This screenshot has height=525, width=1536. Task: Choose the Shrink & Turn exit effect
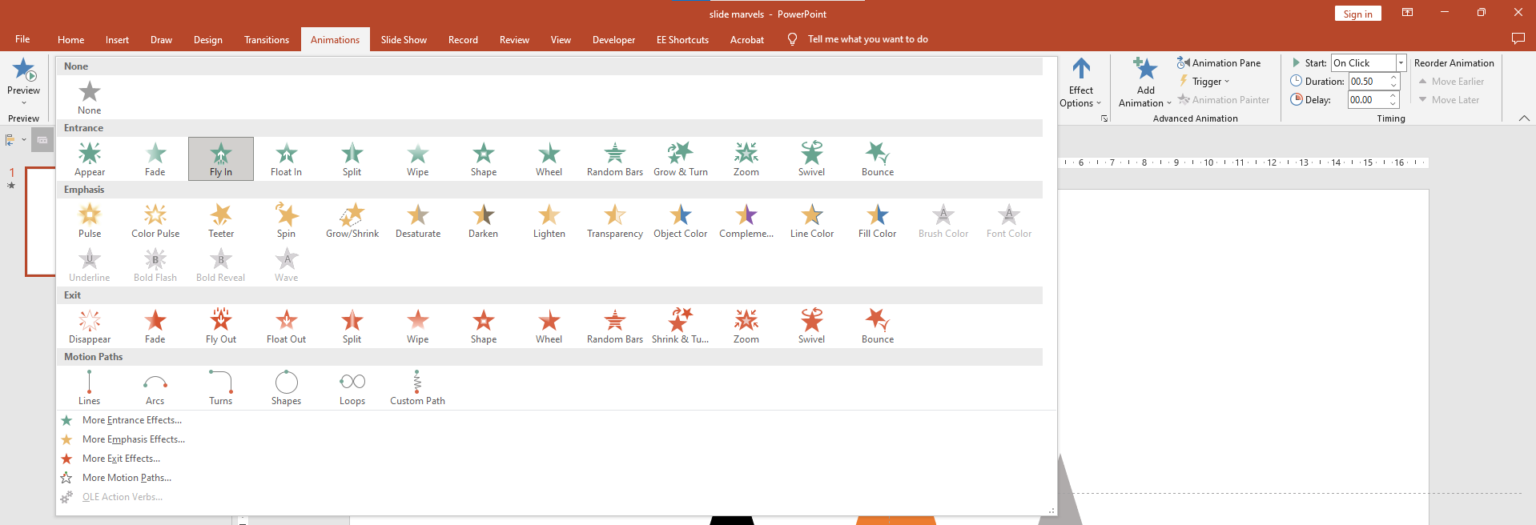681,326
